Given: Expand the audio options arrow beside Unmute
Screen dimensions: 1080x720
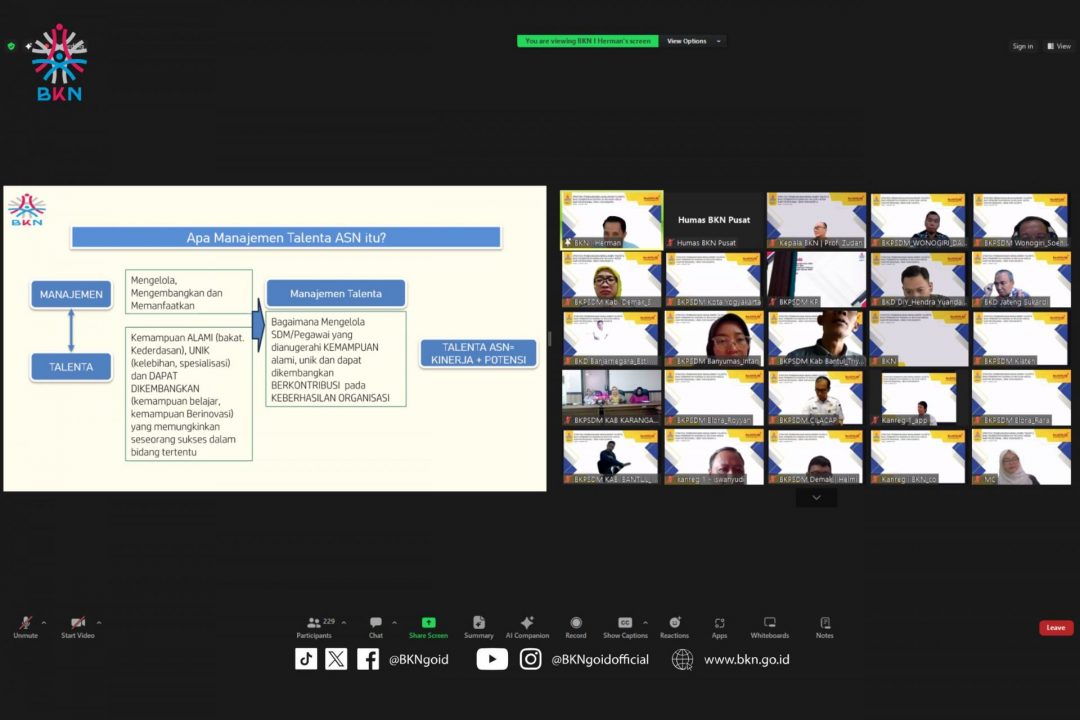Looking at the screenshot, I should pos(46,622).
